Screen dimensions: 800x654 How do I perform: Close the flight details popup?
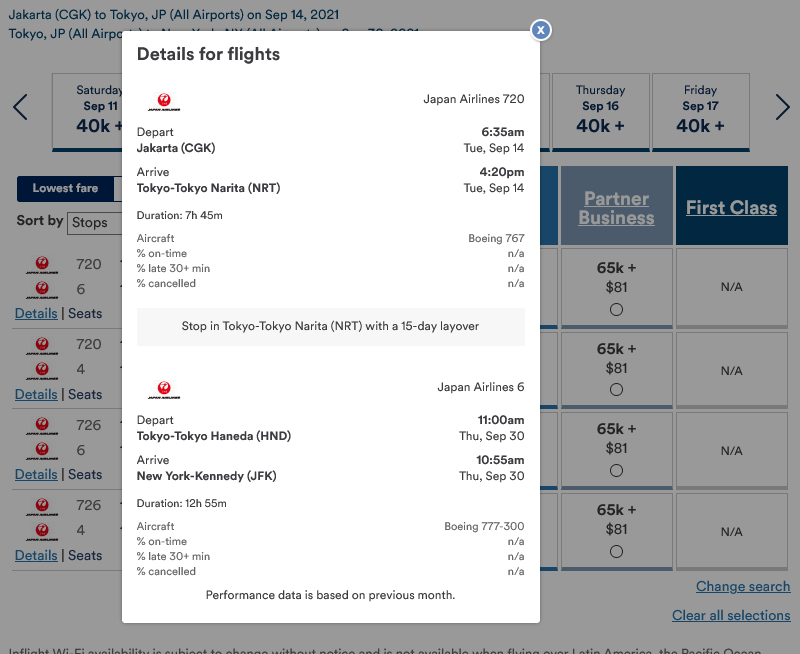pyautogui.click(x=541, y=30)
